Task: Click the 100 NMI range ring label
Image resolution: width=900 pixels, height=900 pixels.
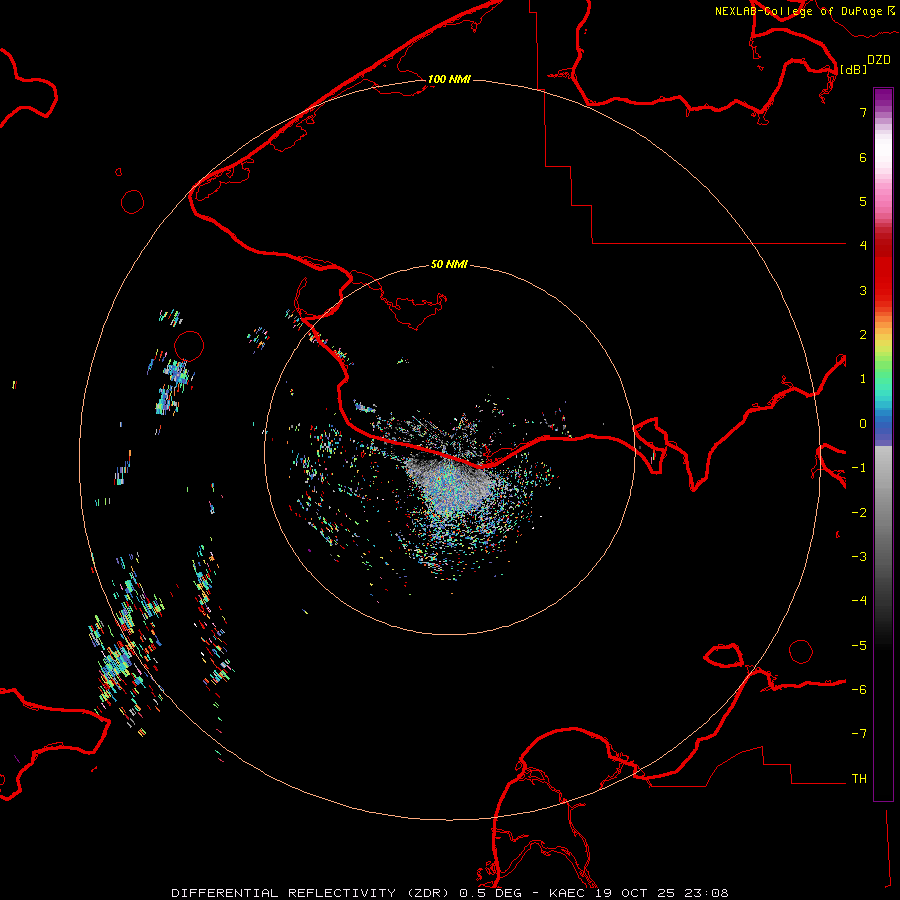Action: 449,79
